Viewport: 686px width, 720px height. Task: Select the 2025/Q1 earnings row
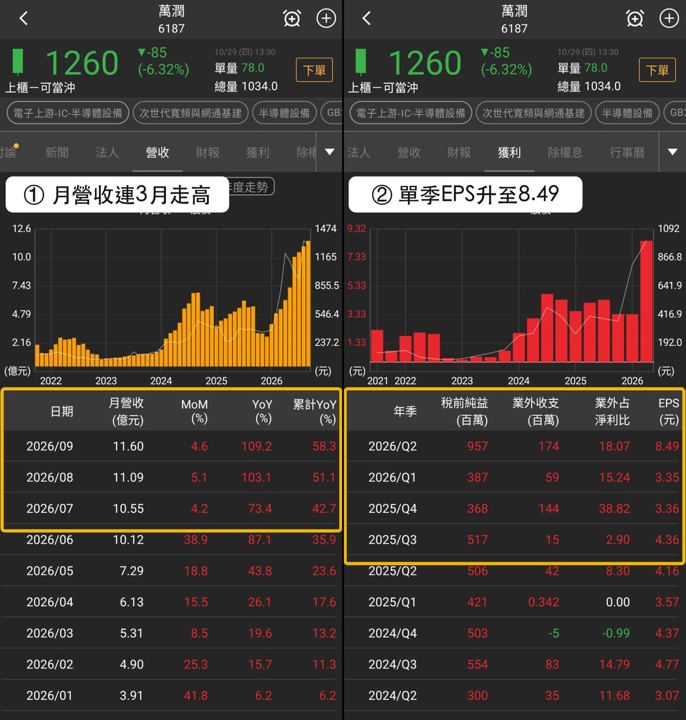coord(515,602)
